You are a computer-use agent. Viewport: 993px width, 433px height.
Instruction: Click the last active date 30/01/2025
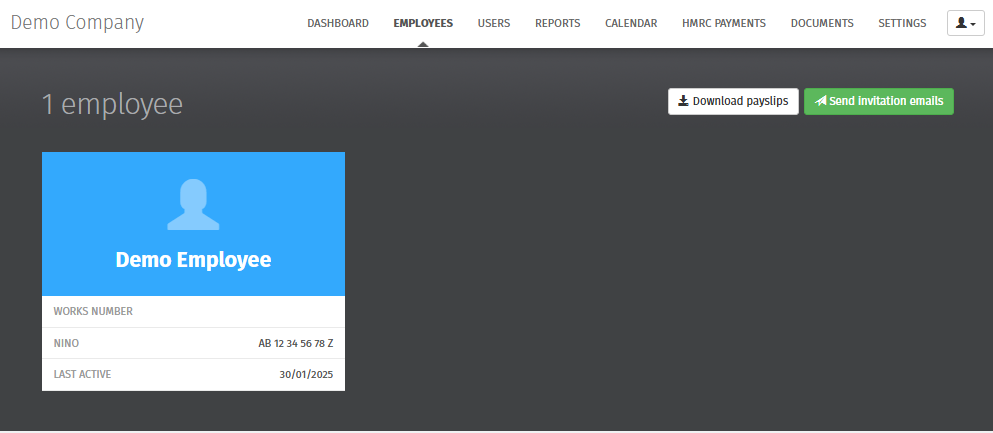tap(306, 374)
